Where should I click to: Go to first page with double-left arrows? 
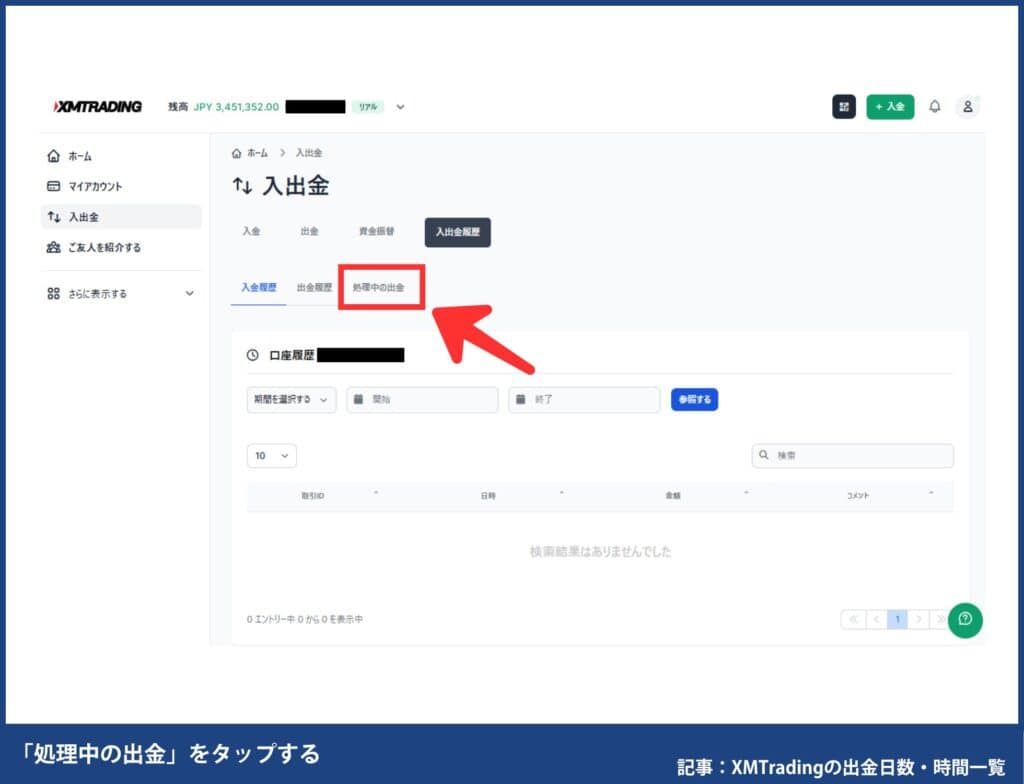tap(853, 619)
